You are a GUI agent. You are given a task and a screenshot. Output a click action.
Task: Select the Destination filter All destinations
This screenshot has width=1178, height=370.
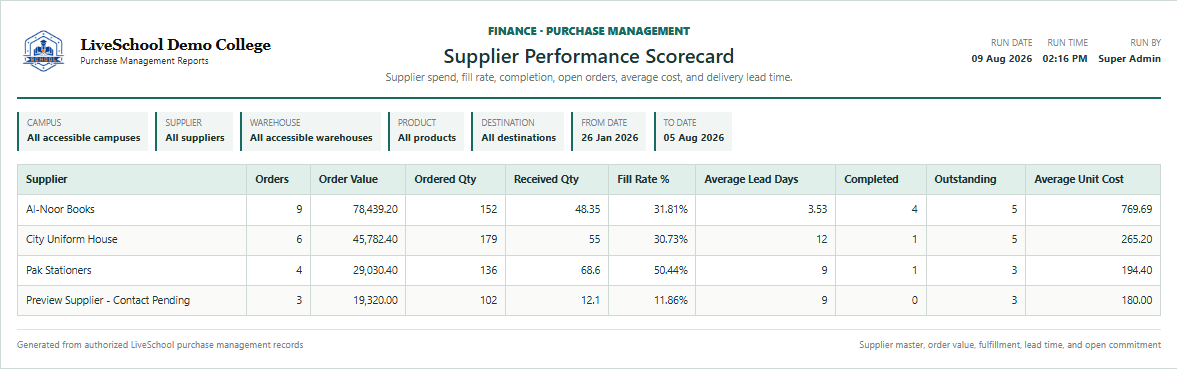[x=518, y=132]
